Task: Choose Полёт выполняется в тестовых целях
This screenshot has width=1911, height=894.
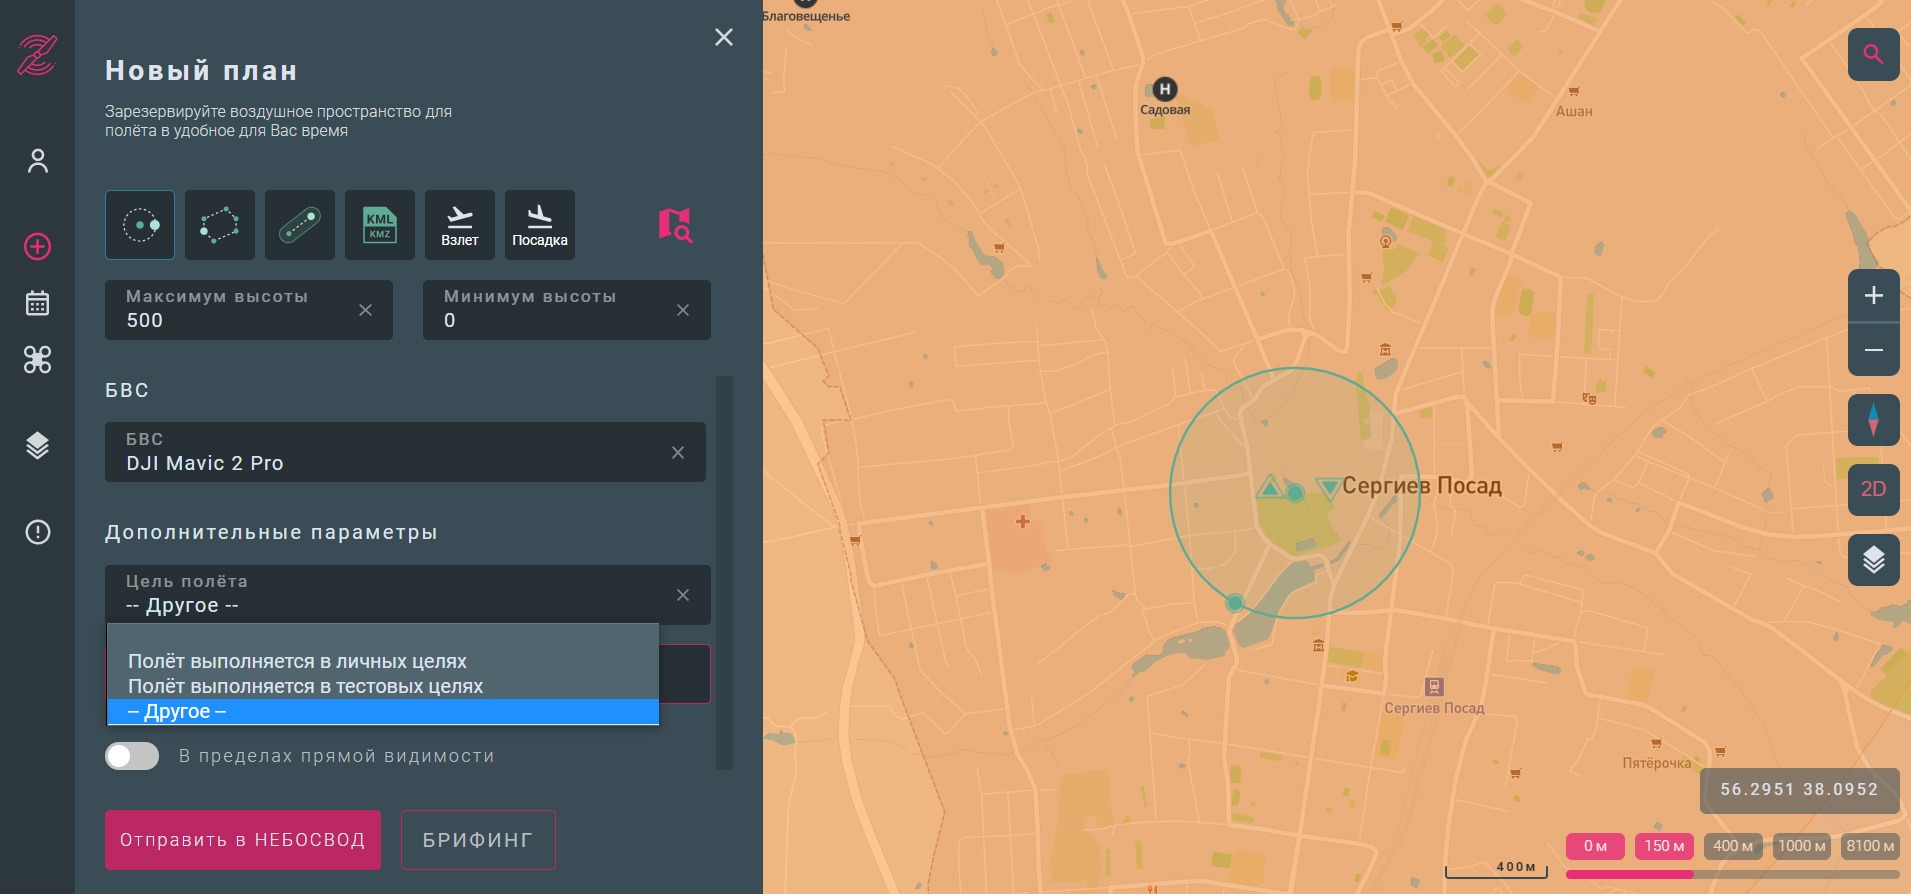Action: (x=383, y=686)
